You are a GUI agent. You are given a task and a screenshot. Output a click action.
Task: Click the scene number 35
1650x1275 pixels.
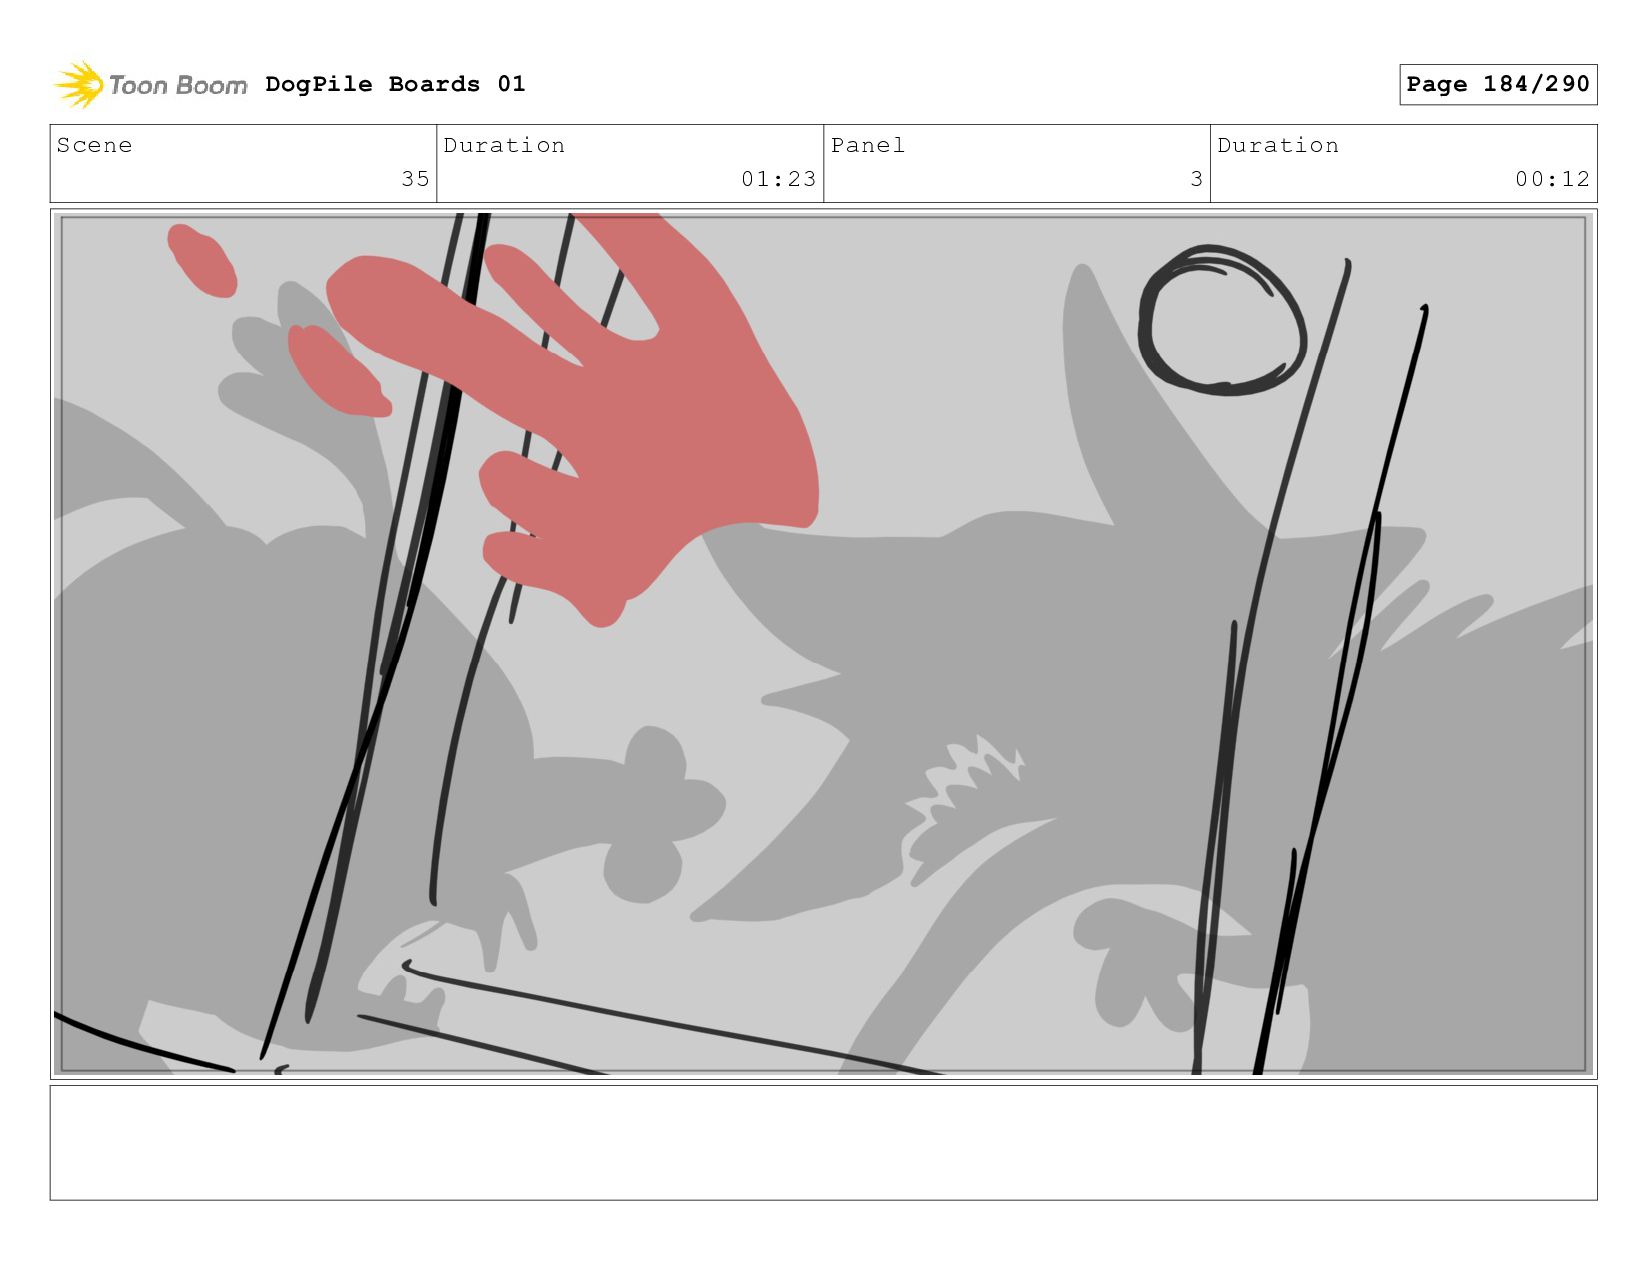pyautogui.click(x=415, y=179)
